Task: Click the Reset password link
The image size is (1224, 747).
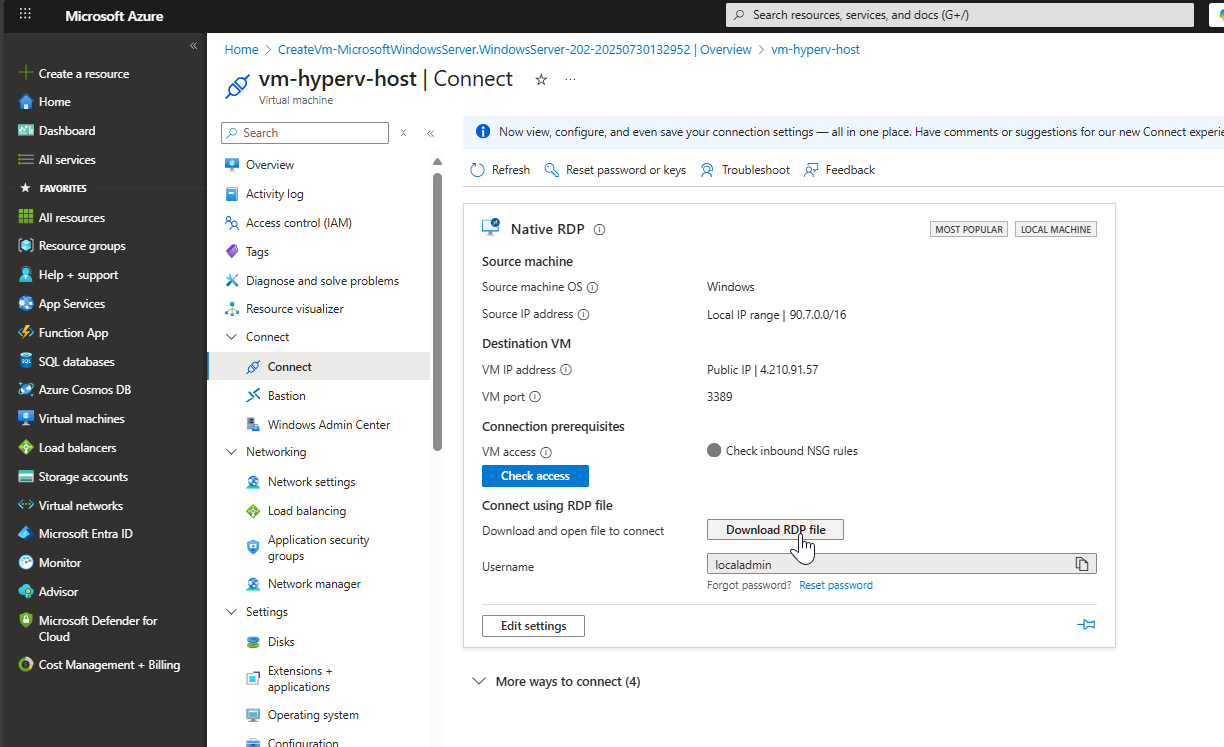Action: tap(836, 585)
